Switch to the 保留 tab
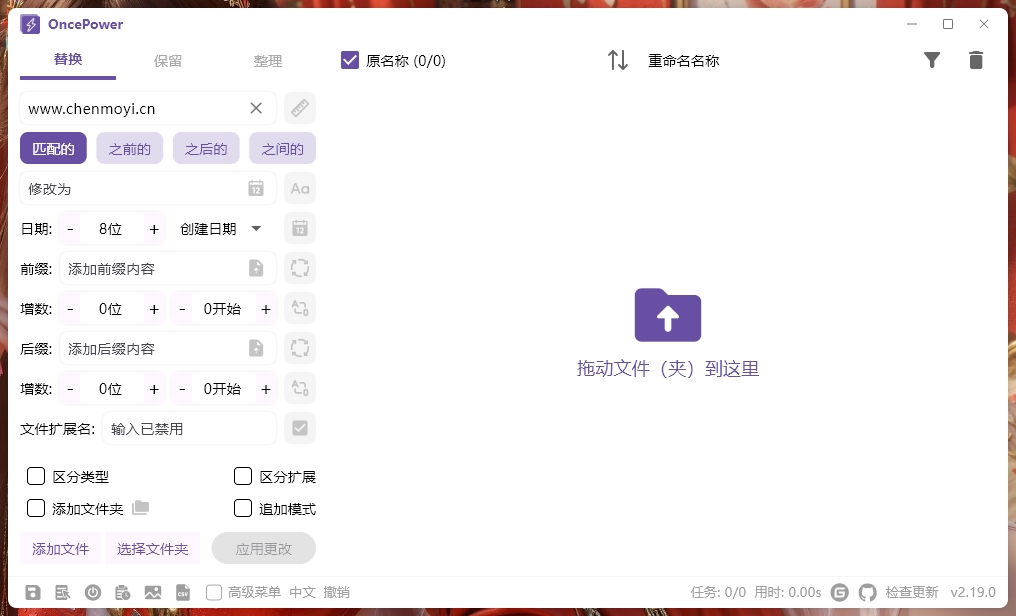 click(168, 61)
